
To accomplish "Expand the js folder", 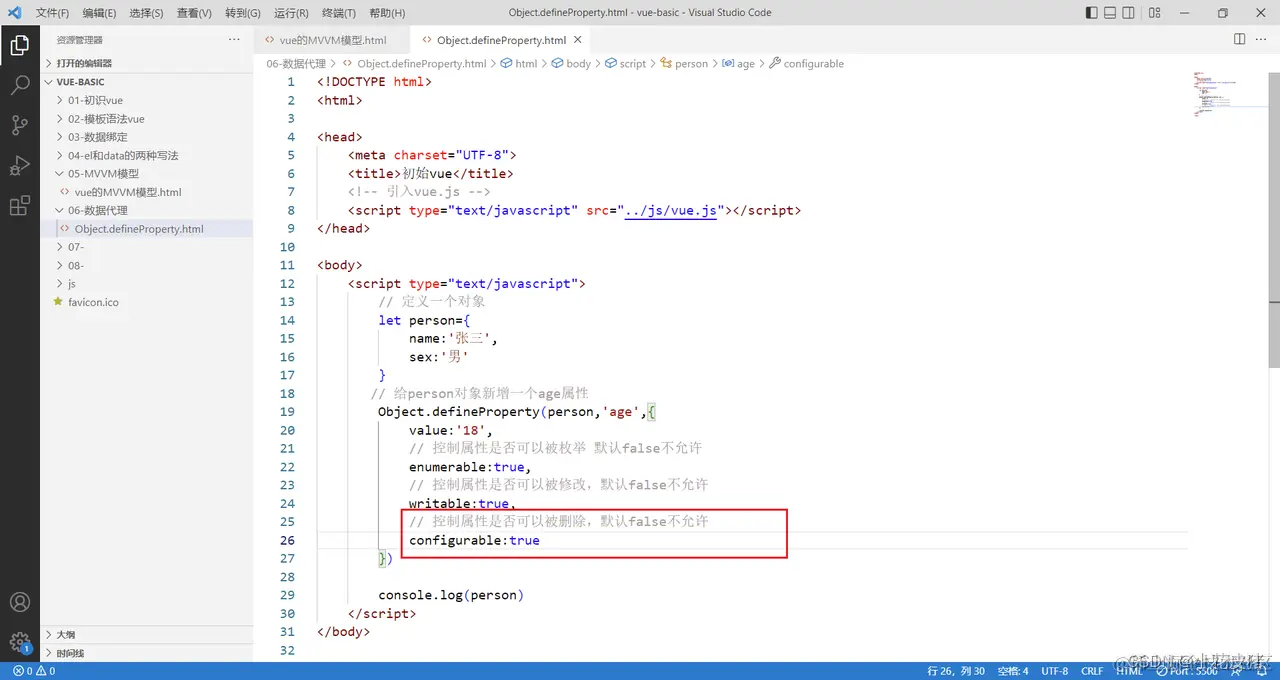I will click(x=146, y=284).
